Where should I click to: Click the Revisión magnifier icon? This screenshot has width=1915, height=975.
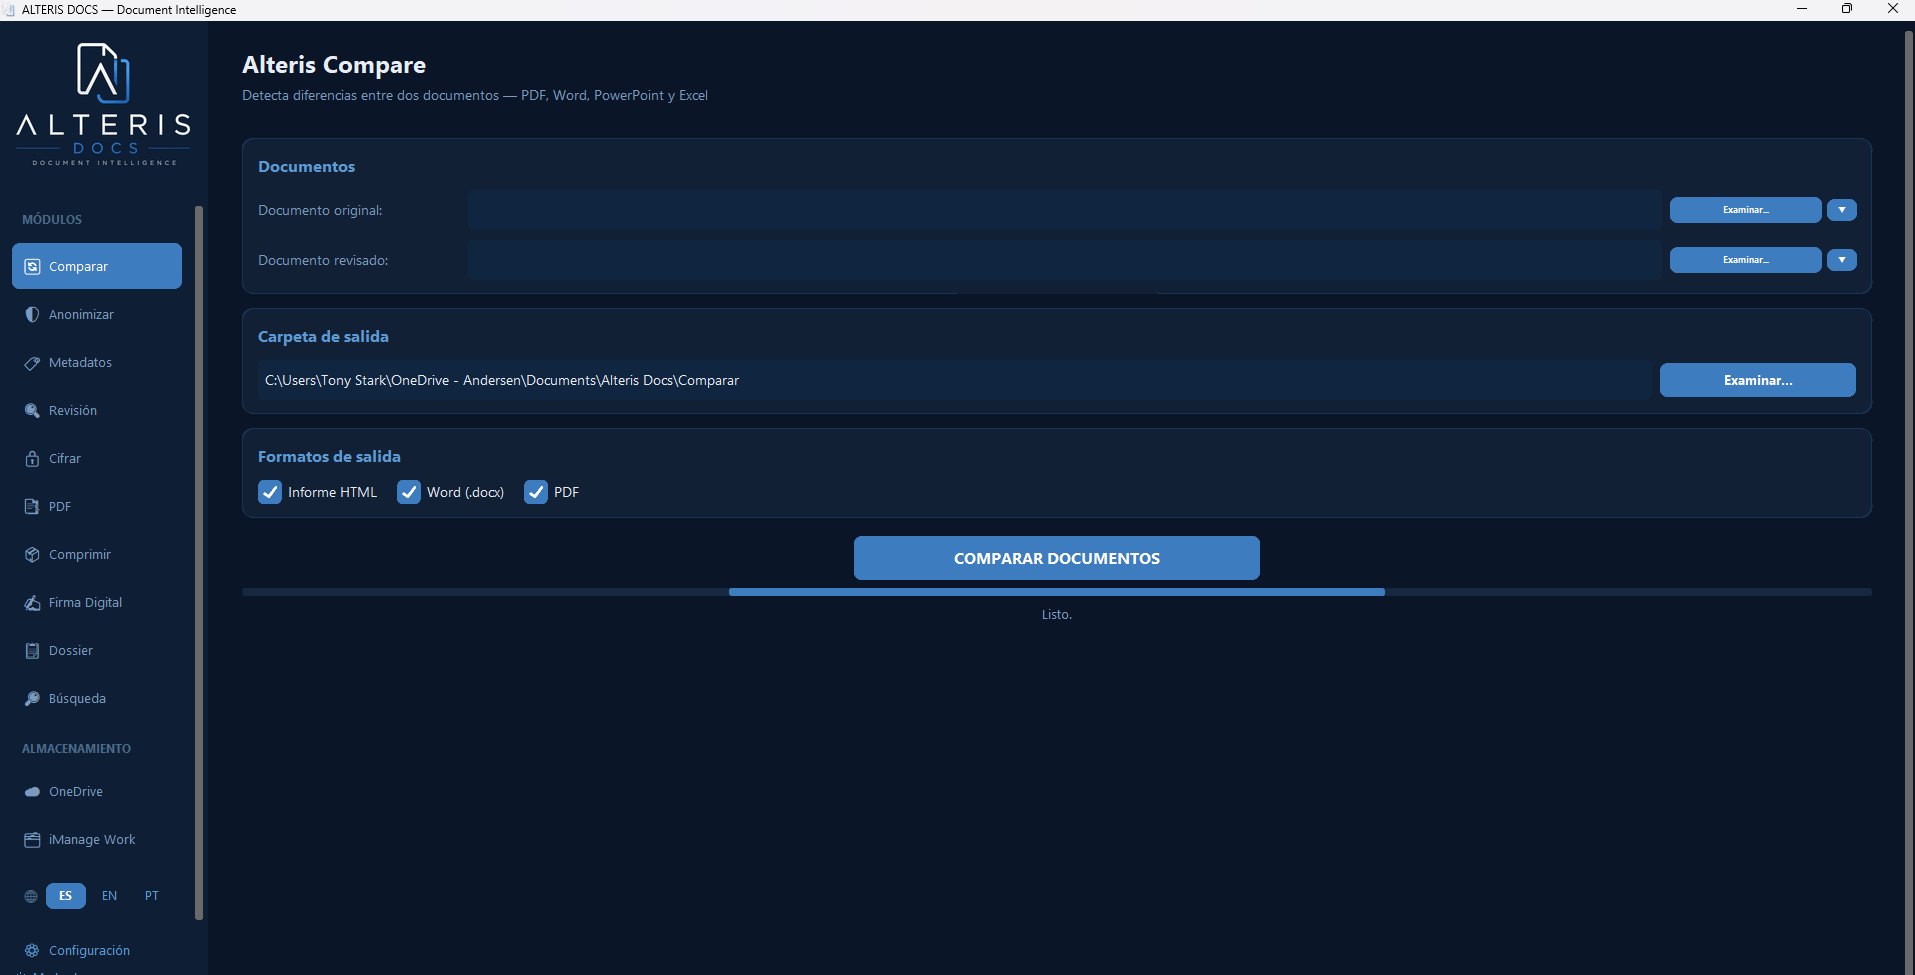click(x=32, y=411)
